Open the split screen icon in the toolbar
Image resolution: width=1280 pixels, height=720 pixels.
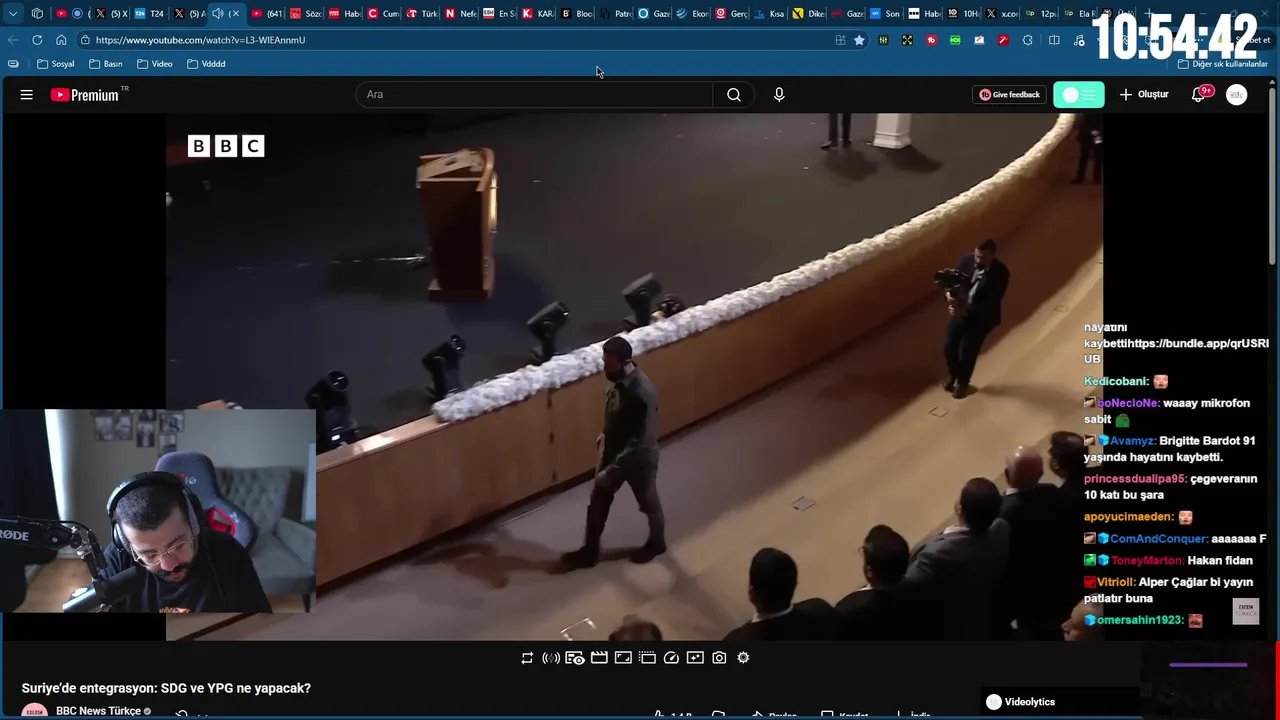click(1054, 40)
